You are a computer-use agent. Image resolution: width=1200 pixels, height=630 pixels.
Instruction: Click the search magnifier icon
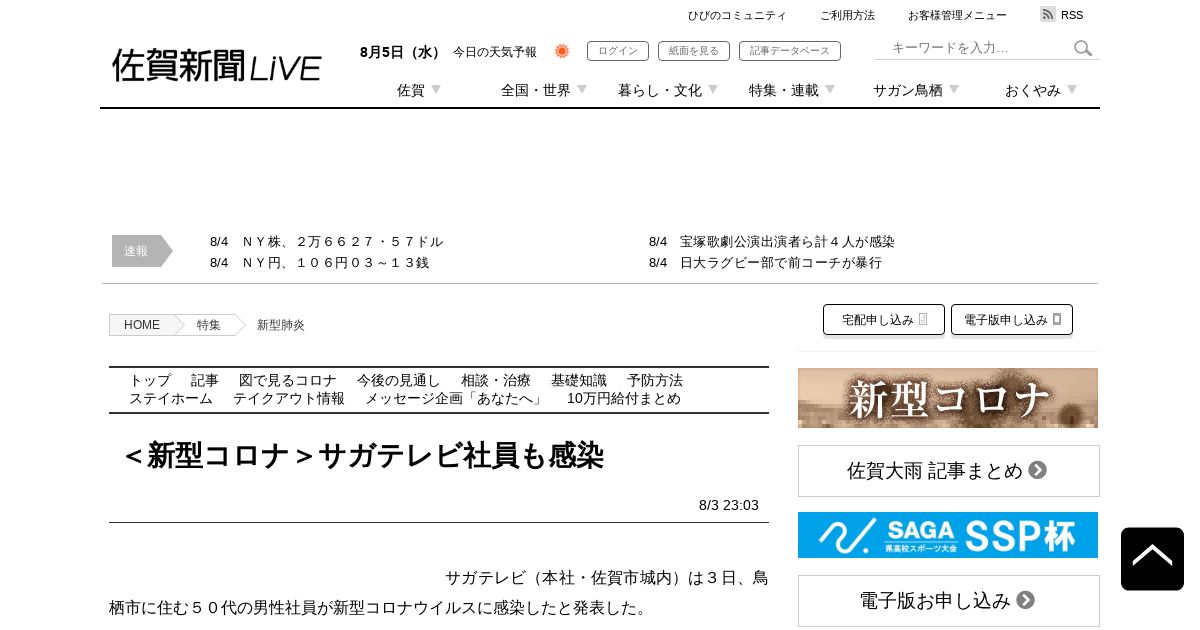click(x=1083, y=48)
